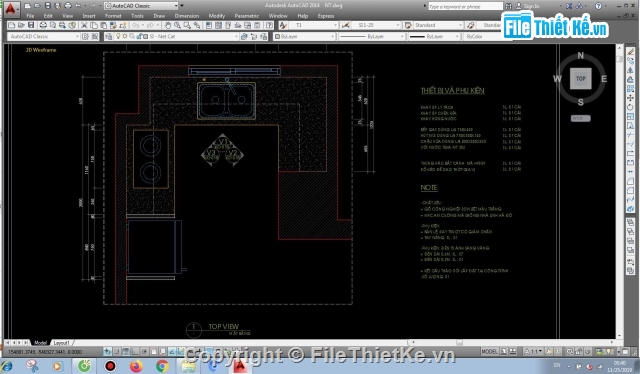Click the Help question mark toolbar icon
This screenshot has height=374, width=640.
click(x=269, y=25)
